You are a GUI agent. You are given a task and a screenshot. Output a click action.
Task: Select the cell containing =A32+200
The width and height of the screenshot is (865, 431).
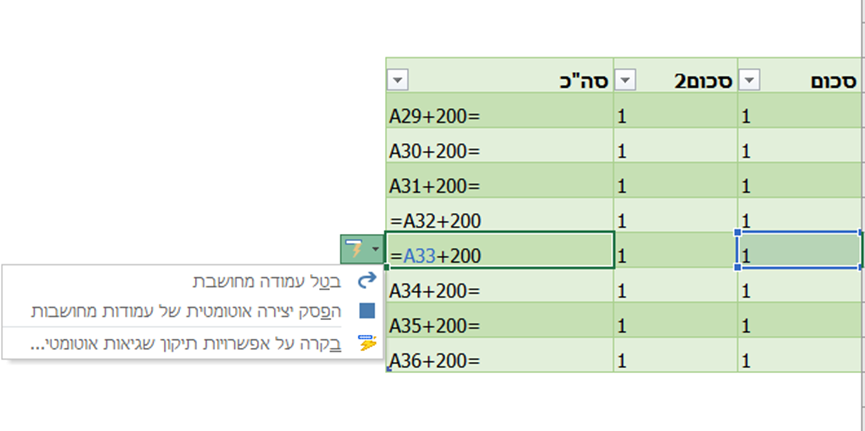[499, 220]
